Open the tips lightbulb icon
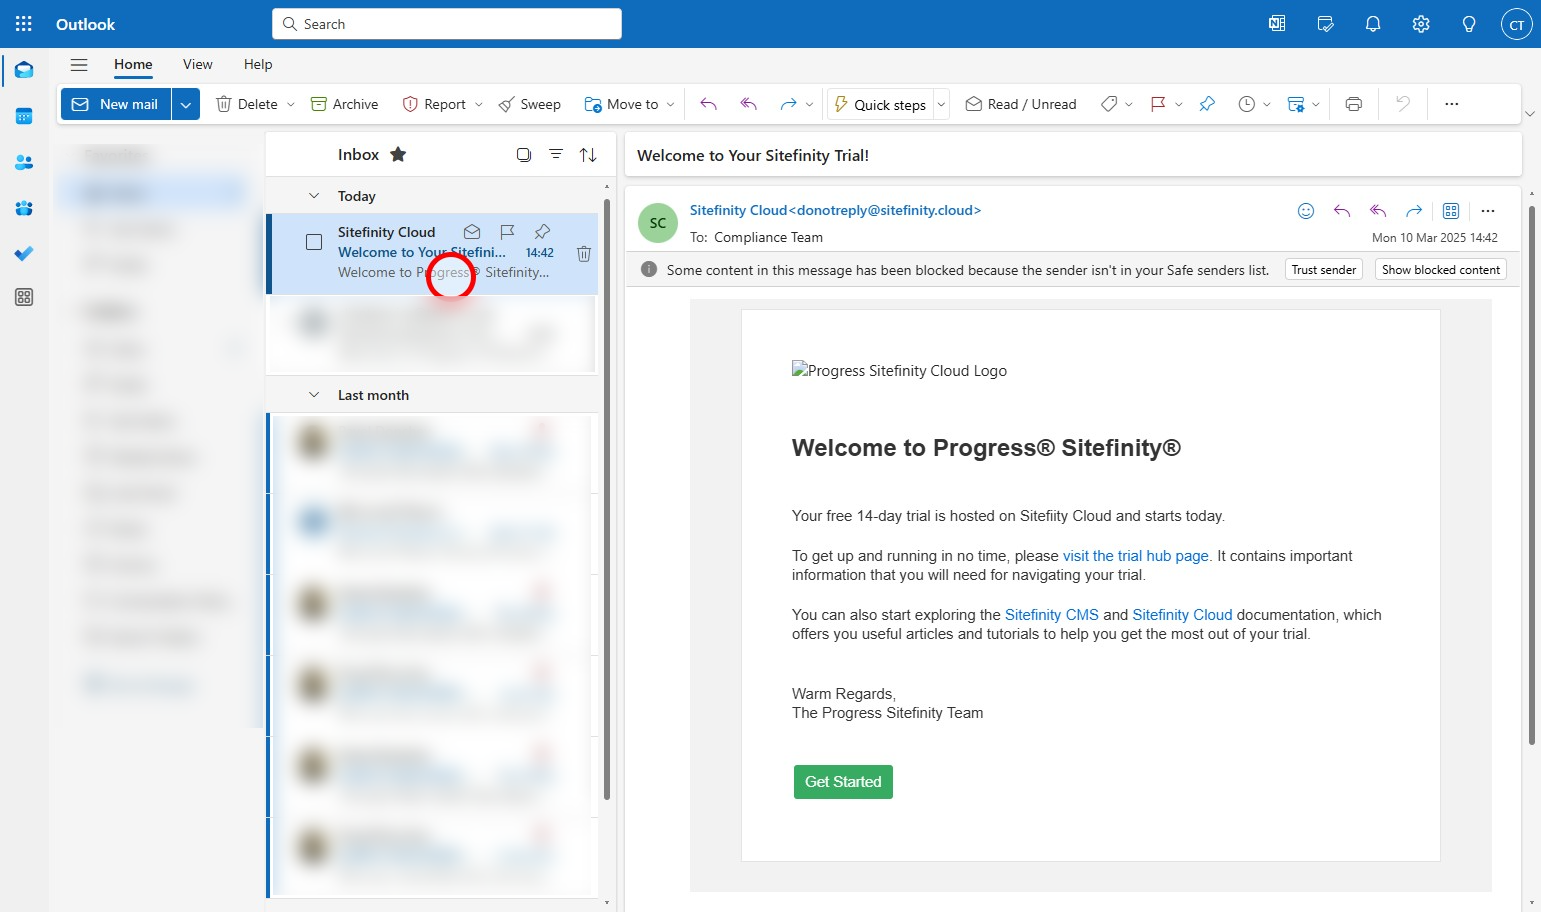 [1469, 24]
